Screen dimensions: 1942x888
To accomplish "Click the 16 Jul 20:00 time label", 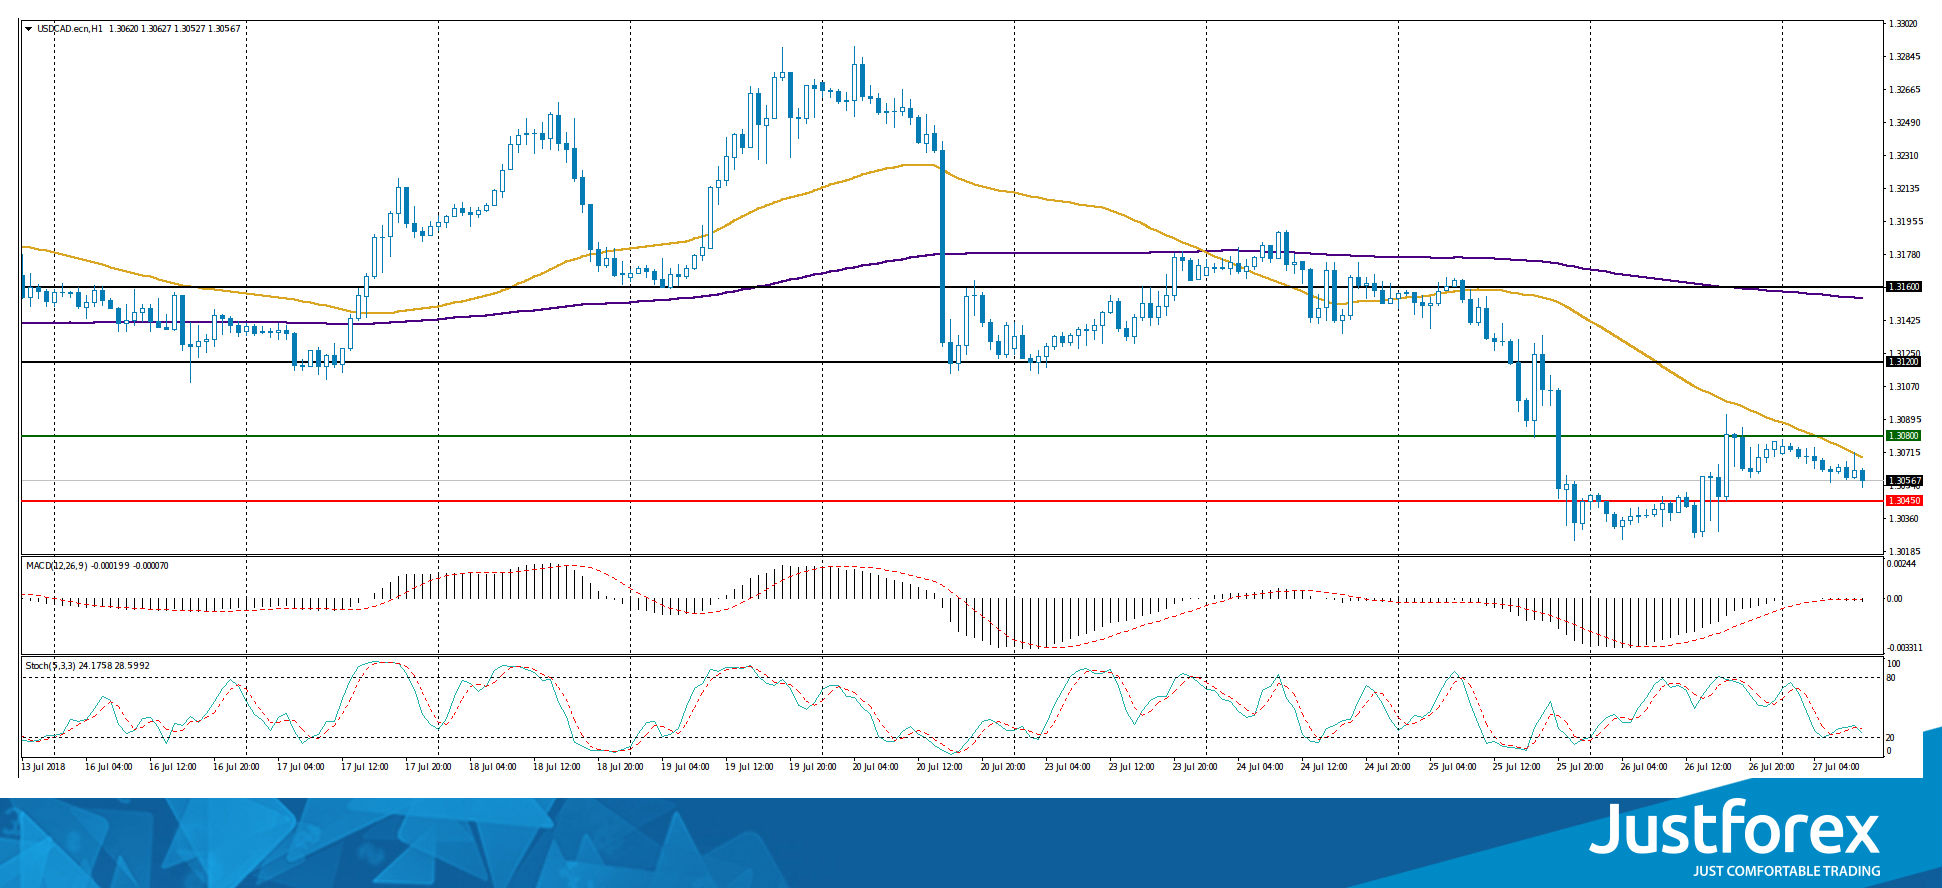I will point(237,767).
